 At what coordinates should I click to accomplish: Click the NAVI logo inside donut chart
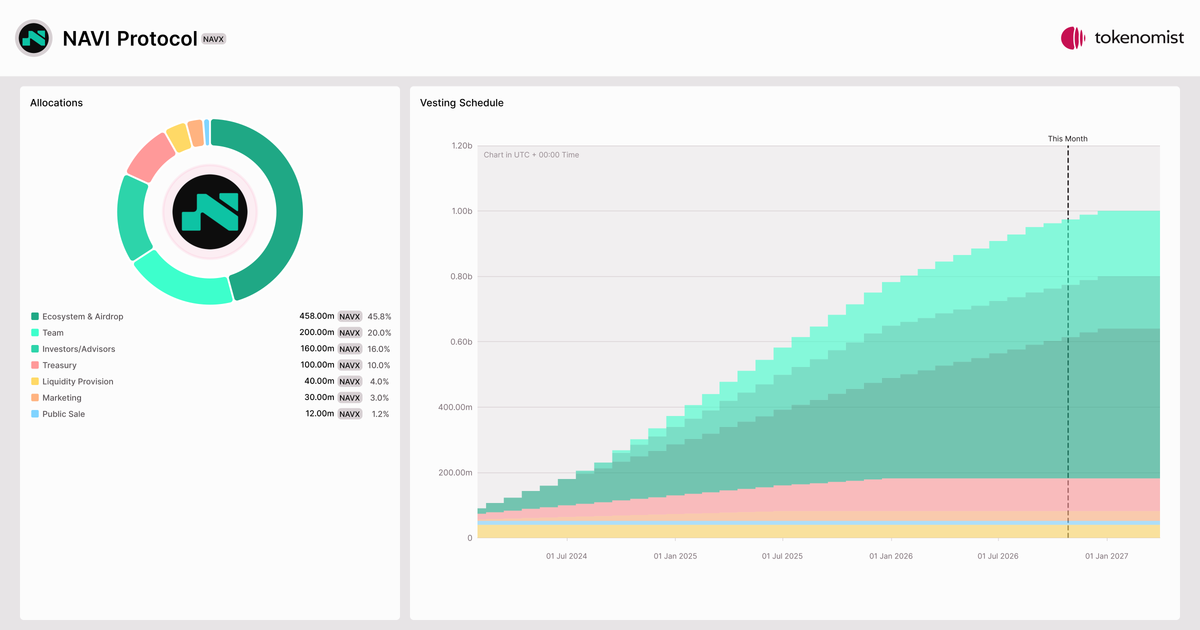point(210,211)
